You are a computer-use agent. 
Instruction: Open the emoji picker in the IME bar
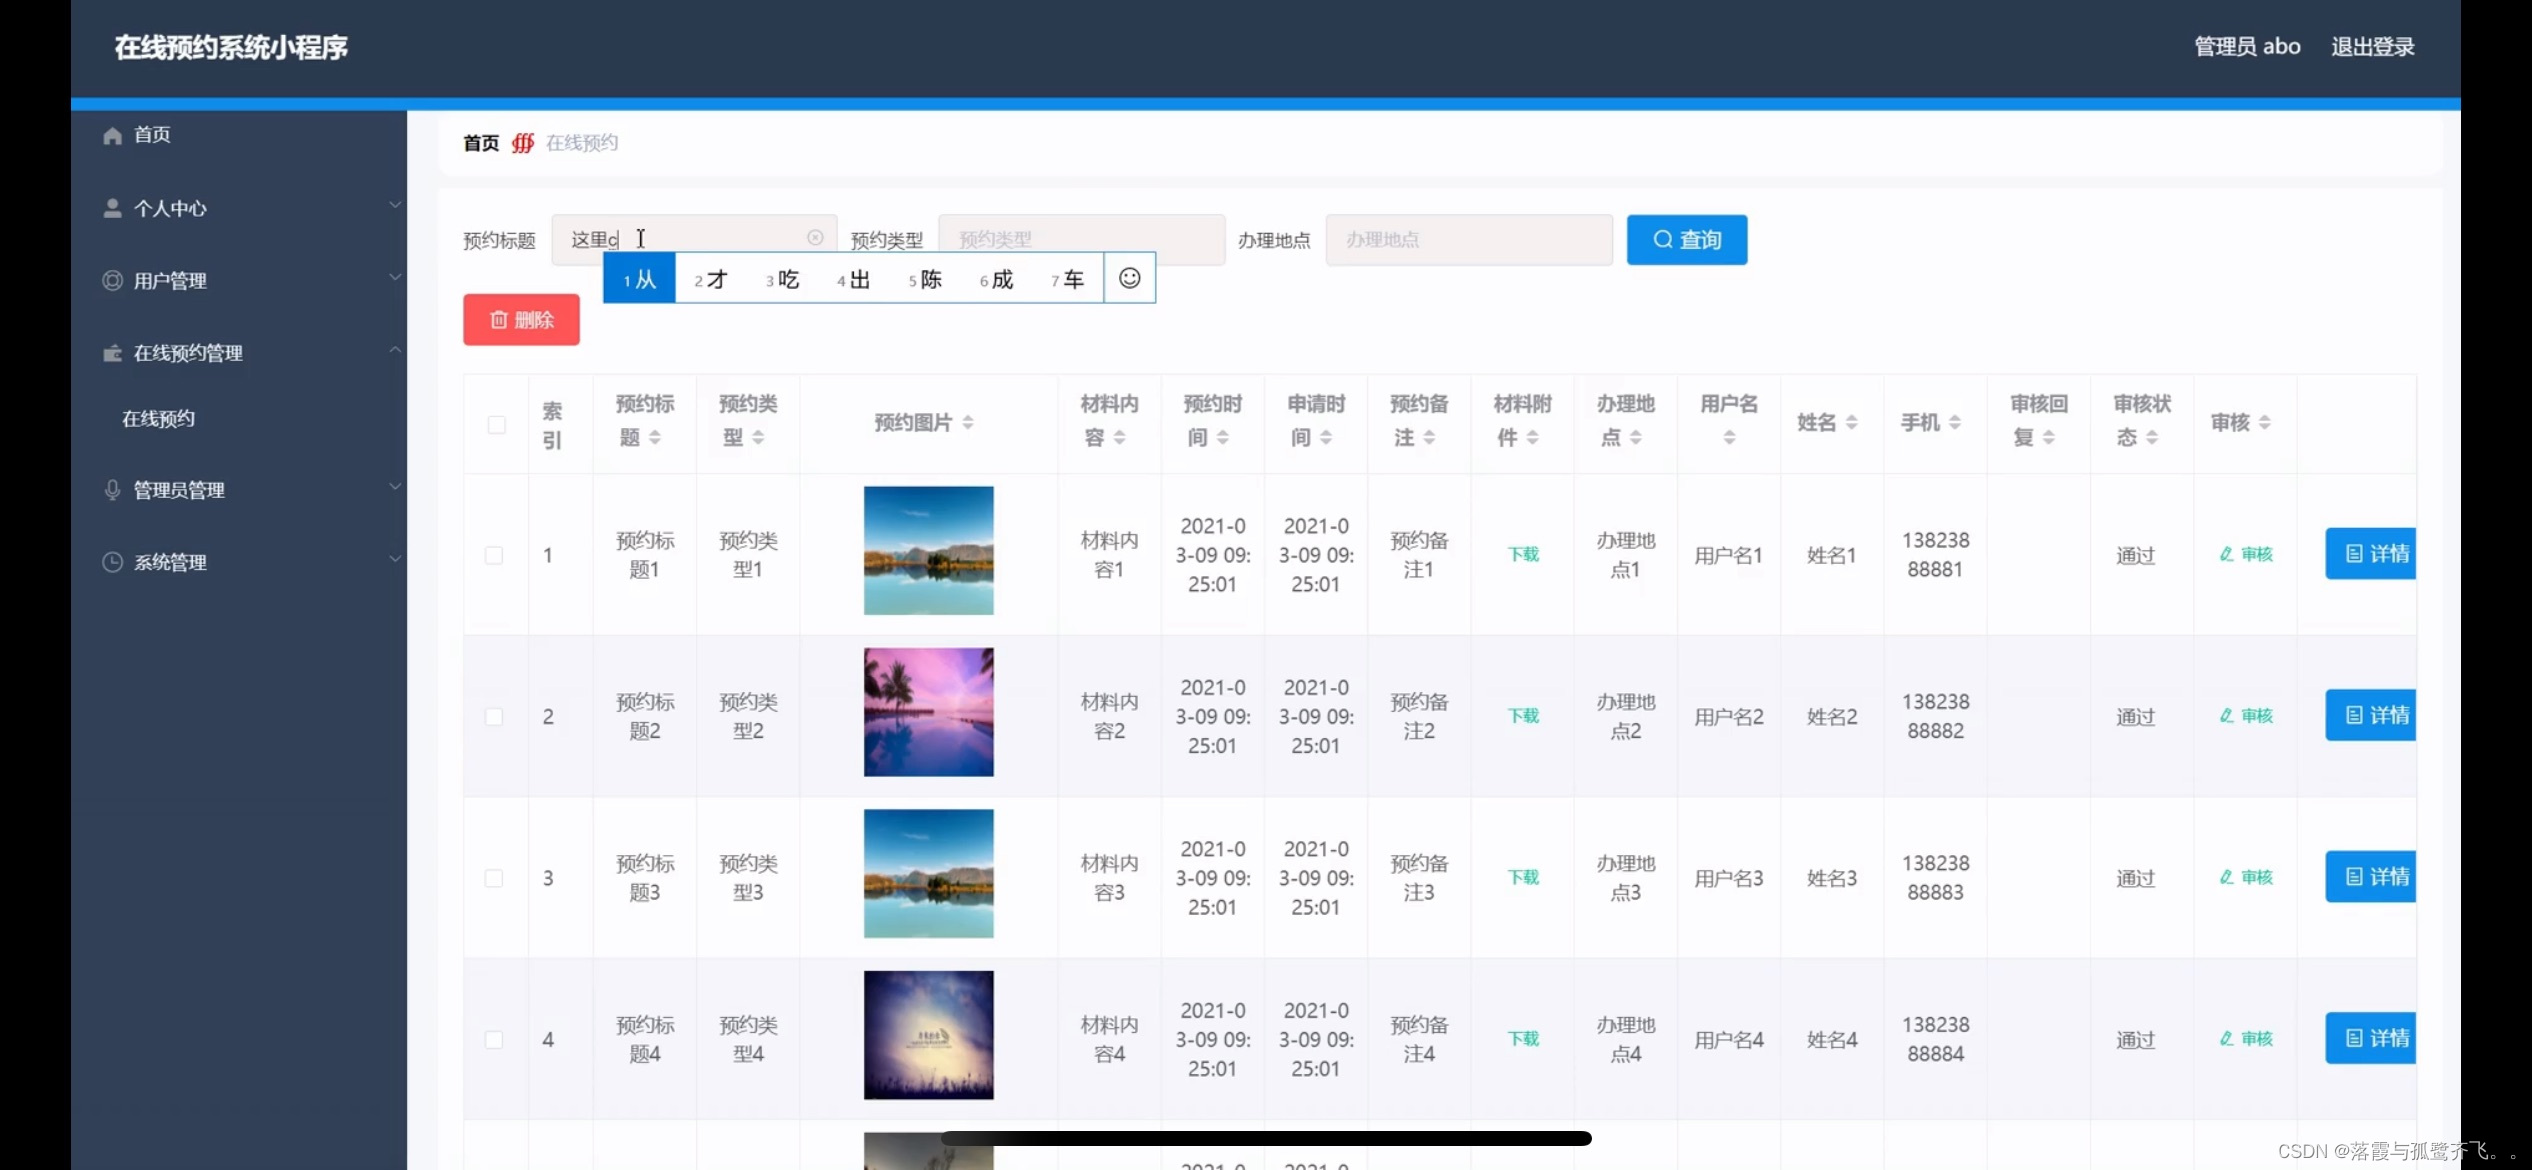[x=1129, y=278]
